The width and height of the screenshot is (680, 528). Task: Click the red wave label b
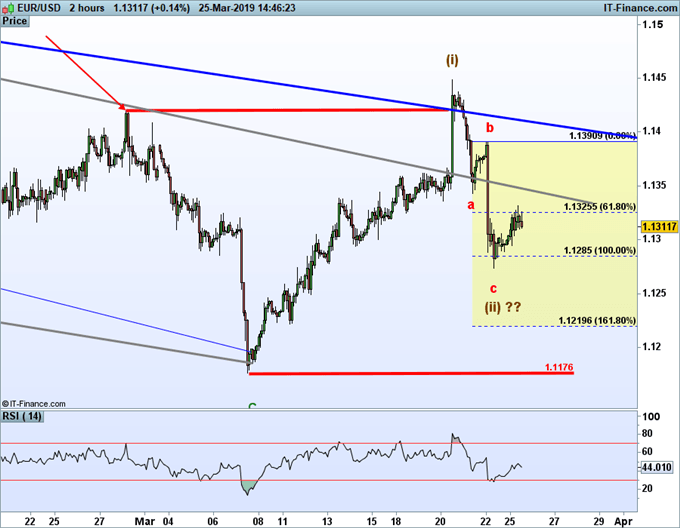pos(490,127)
